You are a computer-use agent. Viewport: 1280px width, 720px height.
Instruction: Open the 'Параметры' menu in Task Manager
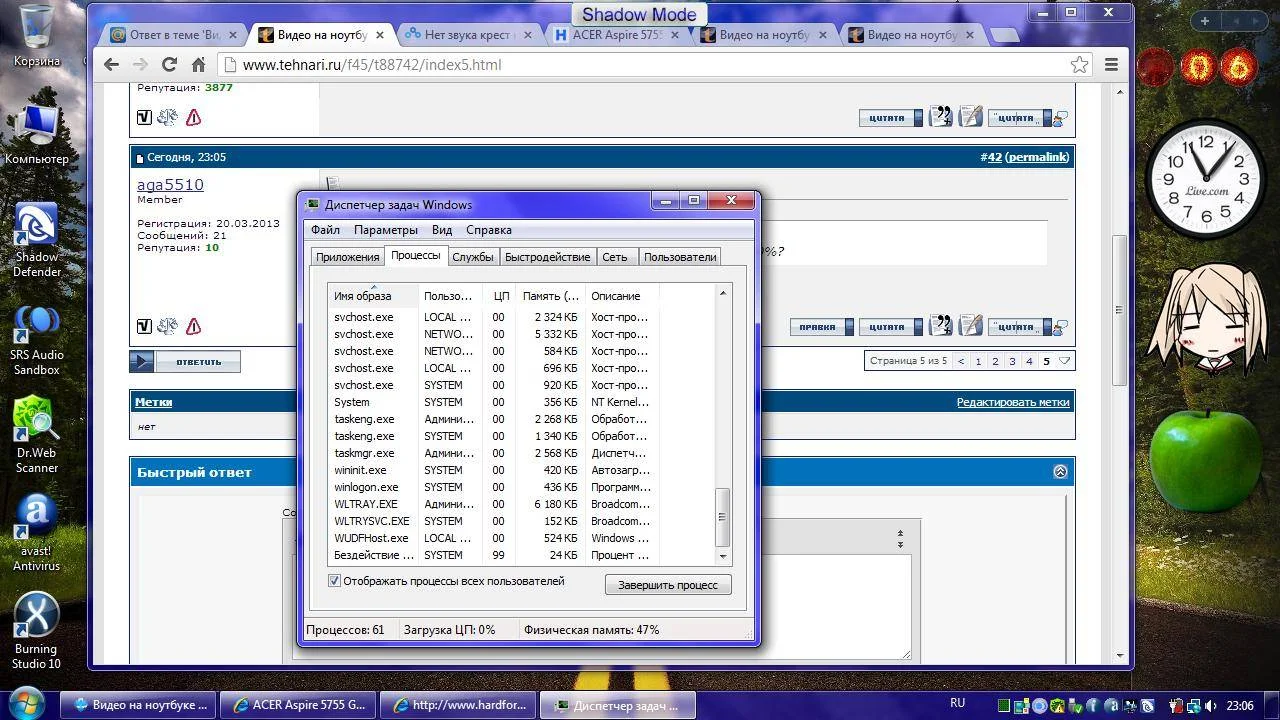coord(385,230)
